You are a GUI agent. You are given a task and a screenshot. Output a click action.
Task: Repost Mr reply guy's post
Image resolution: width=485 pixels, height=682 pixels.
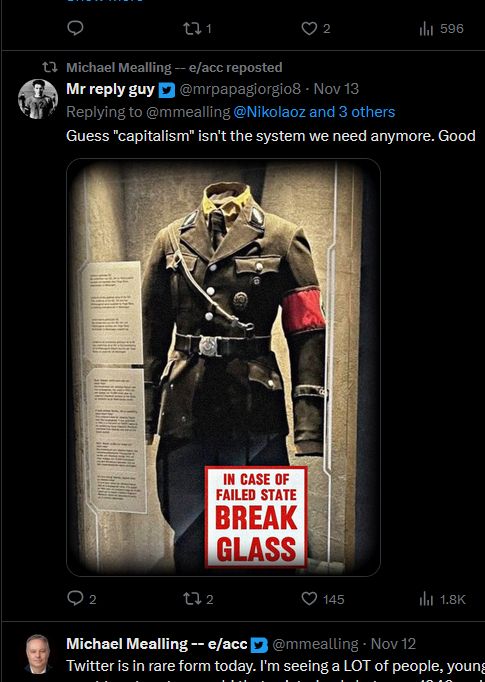198,599
